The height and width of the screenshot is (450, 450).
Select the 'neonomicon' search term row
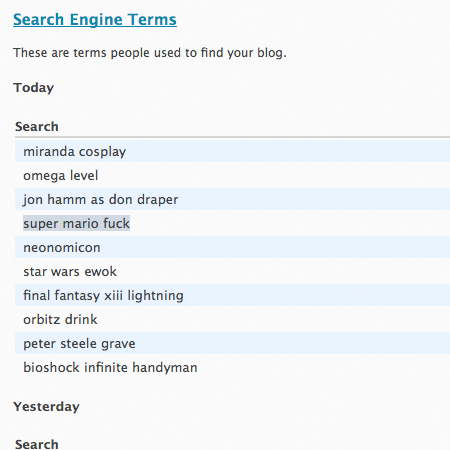point(232,247)
